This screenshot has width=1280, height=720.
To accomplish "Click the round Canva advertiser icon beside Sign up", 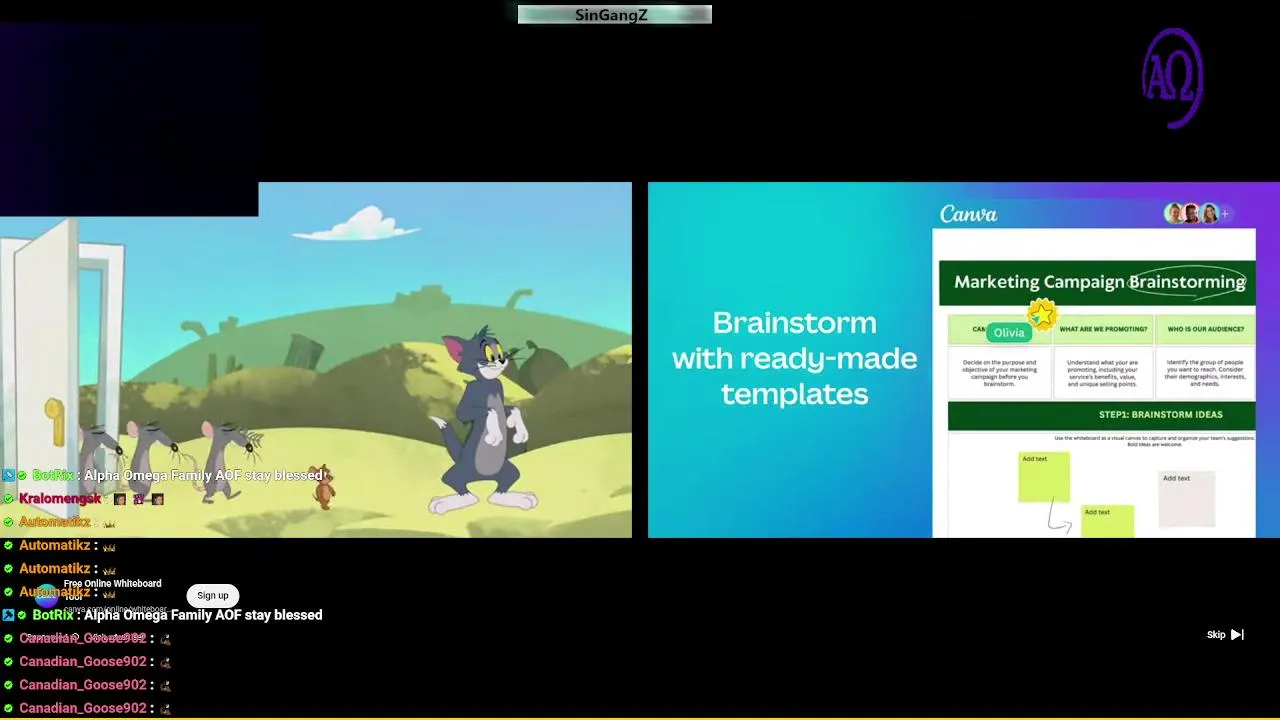I will tap(47, 596).
